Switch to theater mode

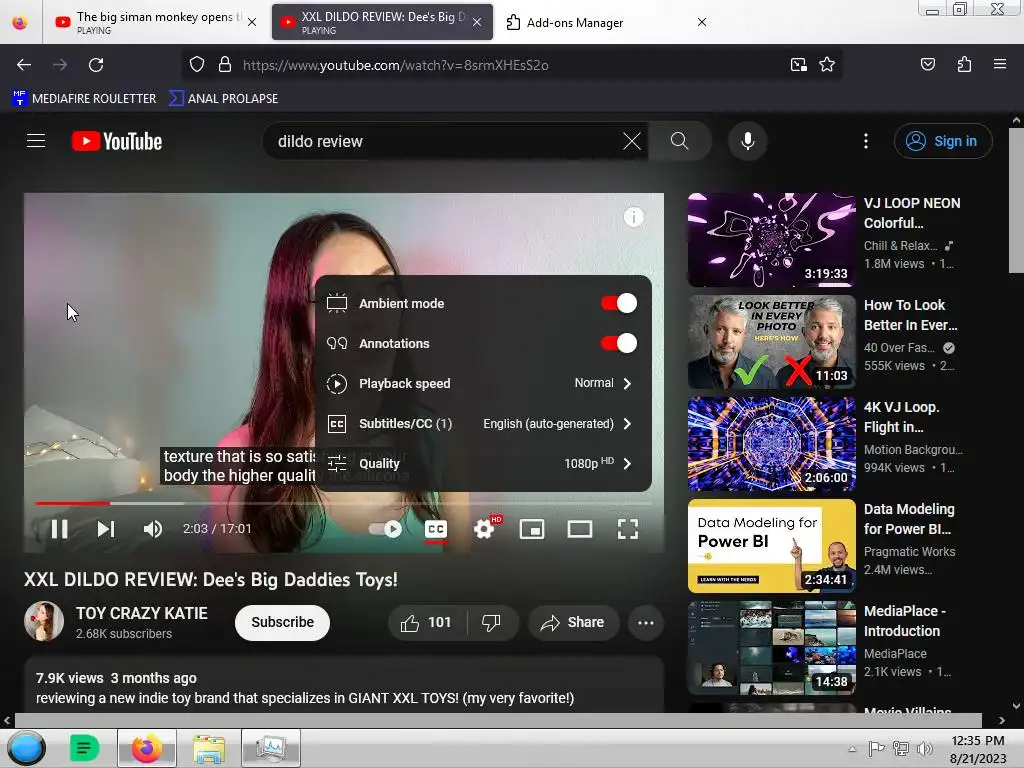click(x=580, y=529)
